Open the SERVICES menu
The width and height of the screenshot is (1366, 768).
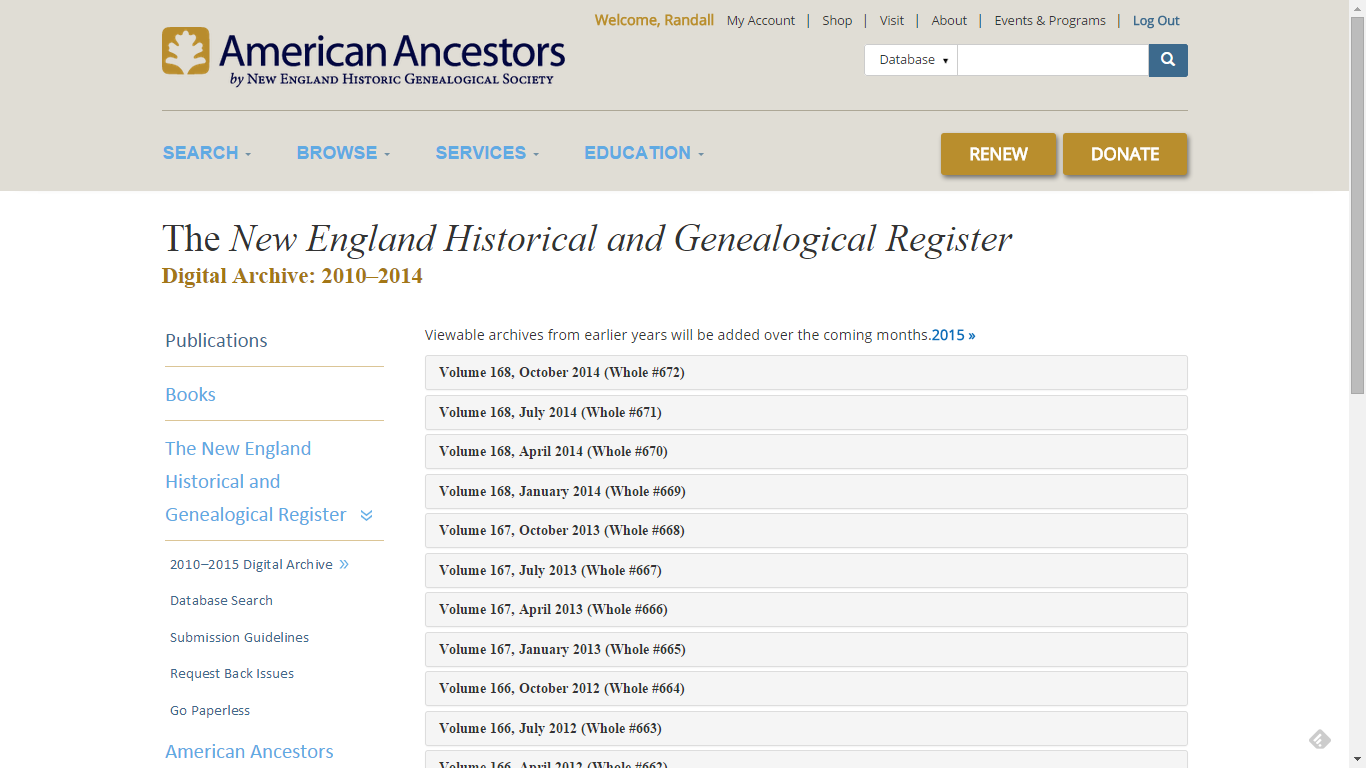[487, 153]
